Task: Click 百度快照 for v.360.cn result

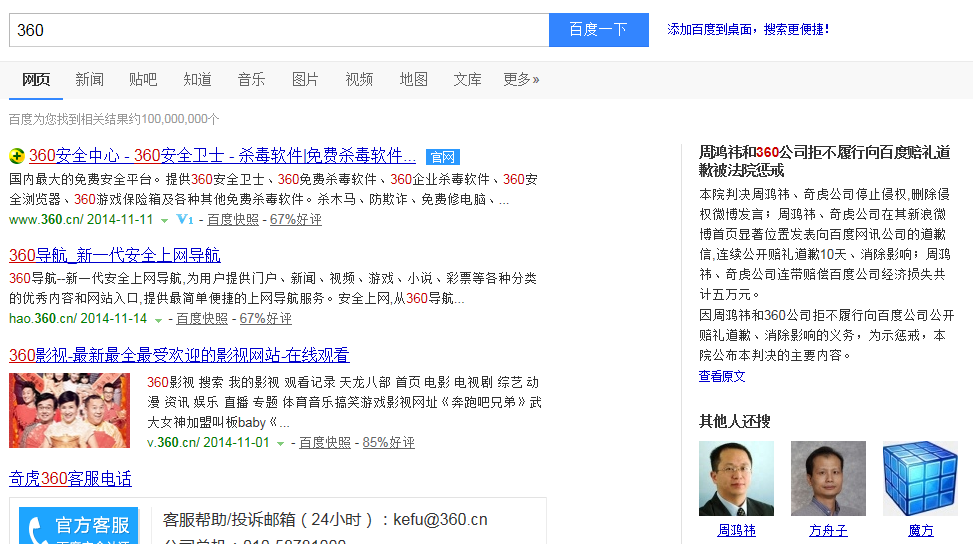Action: 325,443
